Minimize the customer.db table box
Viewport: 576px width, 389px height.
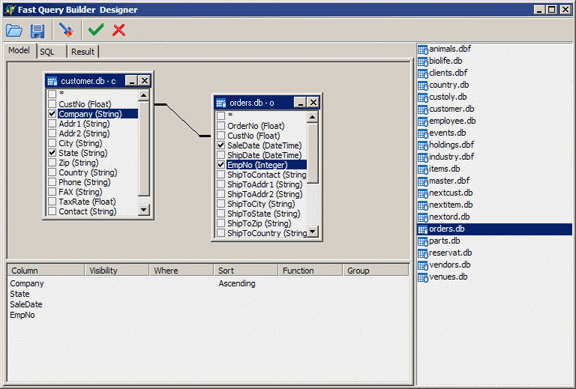[131, 81]
